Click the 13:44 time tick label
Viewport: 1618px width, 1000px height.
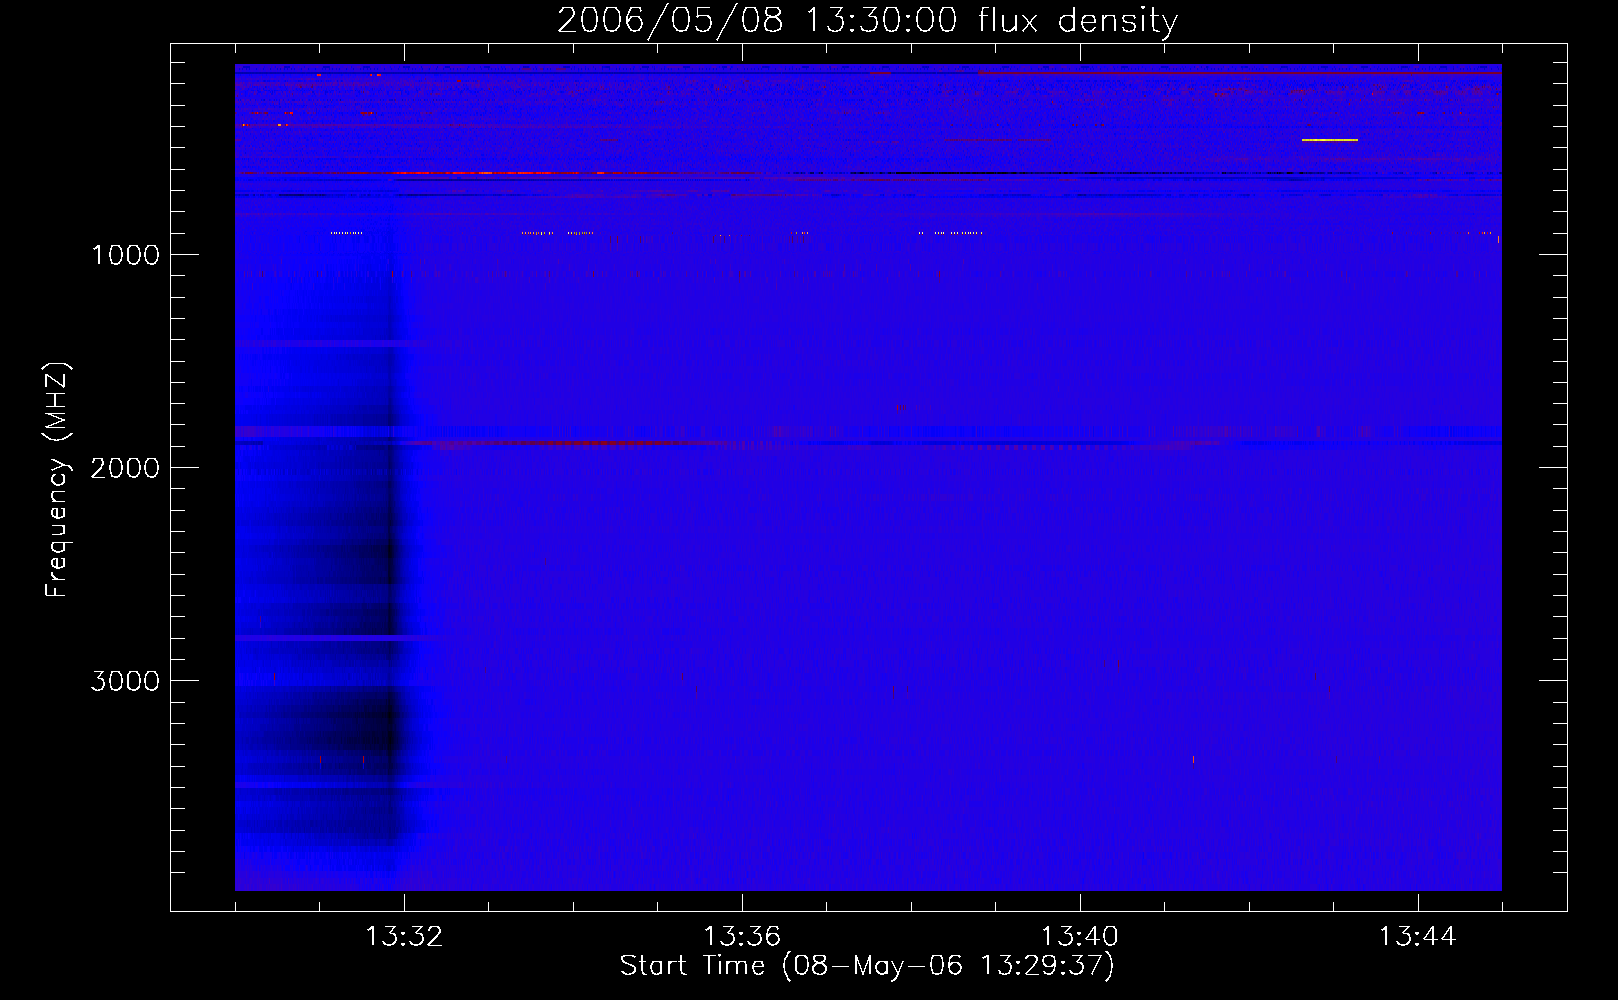(1418, 937)
